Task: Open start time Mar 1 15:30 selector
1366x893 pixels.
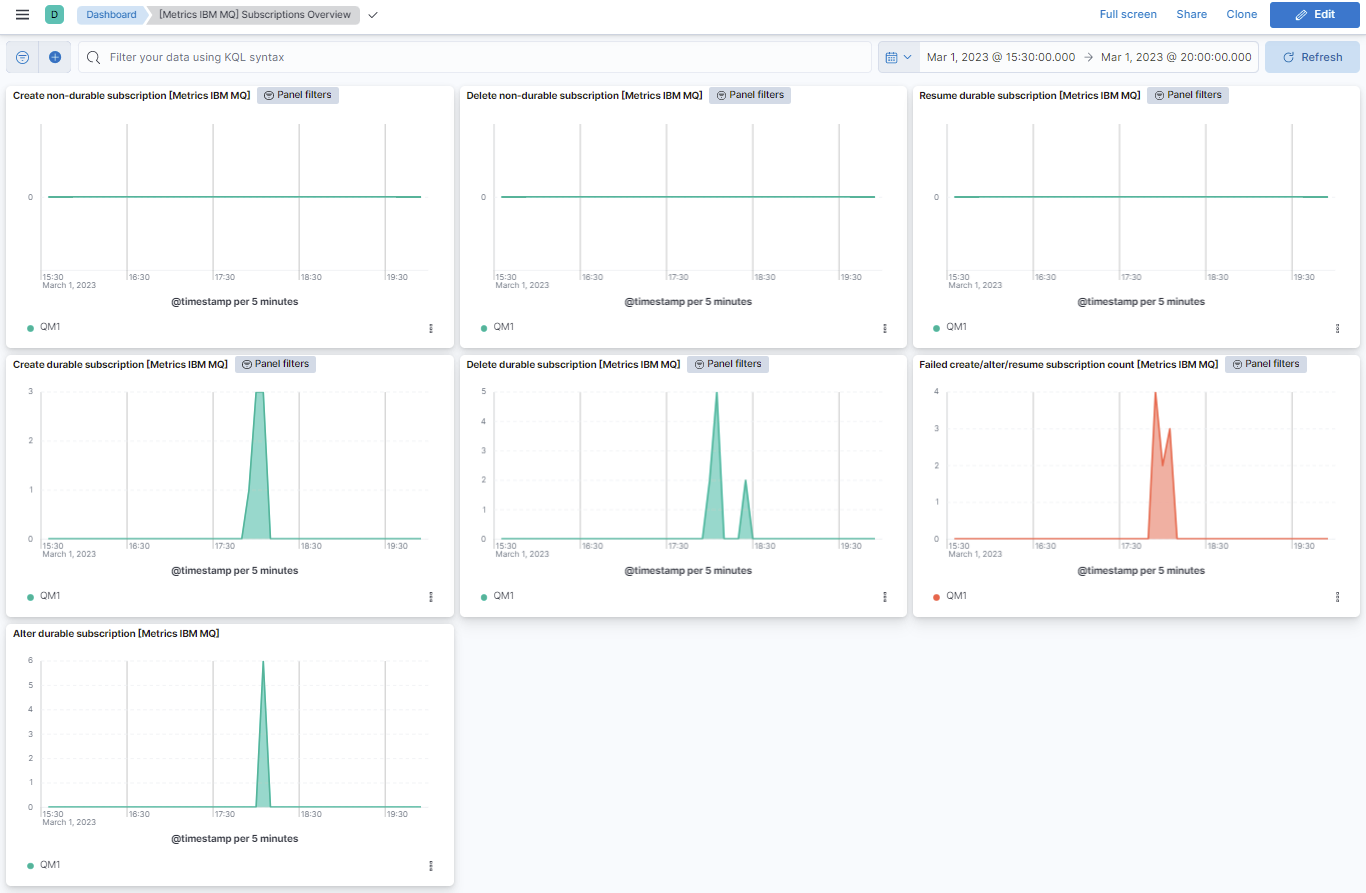Action: click(1000, 57)
